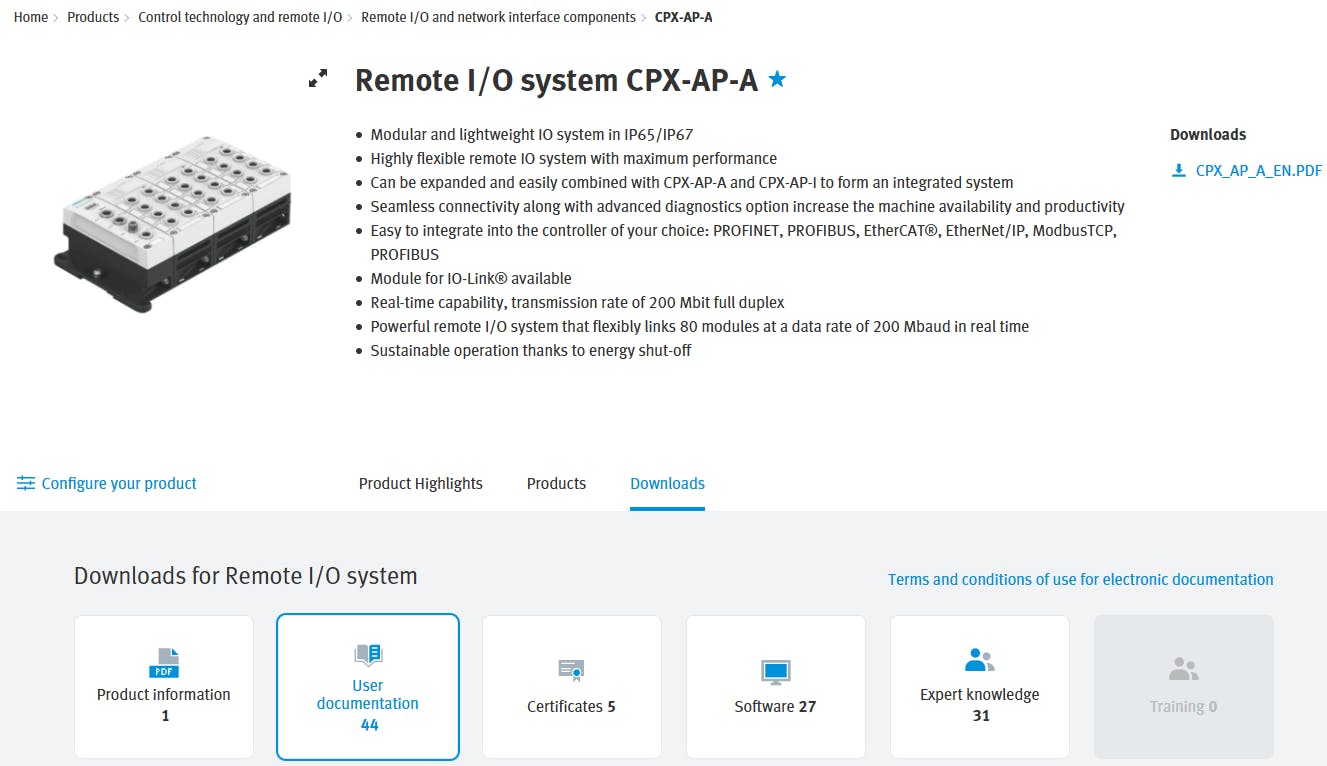Open the Product Highlights tab
Viewport: 1327px width, 766px height.
point(421,483)
